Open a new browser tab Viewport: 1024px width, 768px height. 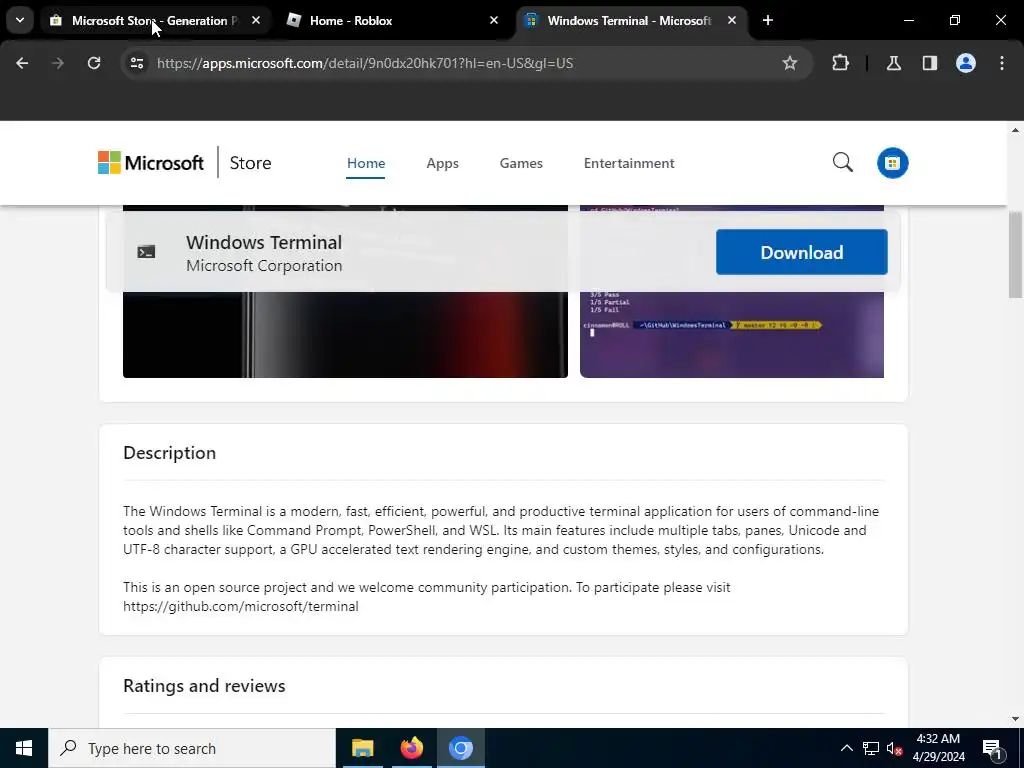coord(768,21)
